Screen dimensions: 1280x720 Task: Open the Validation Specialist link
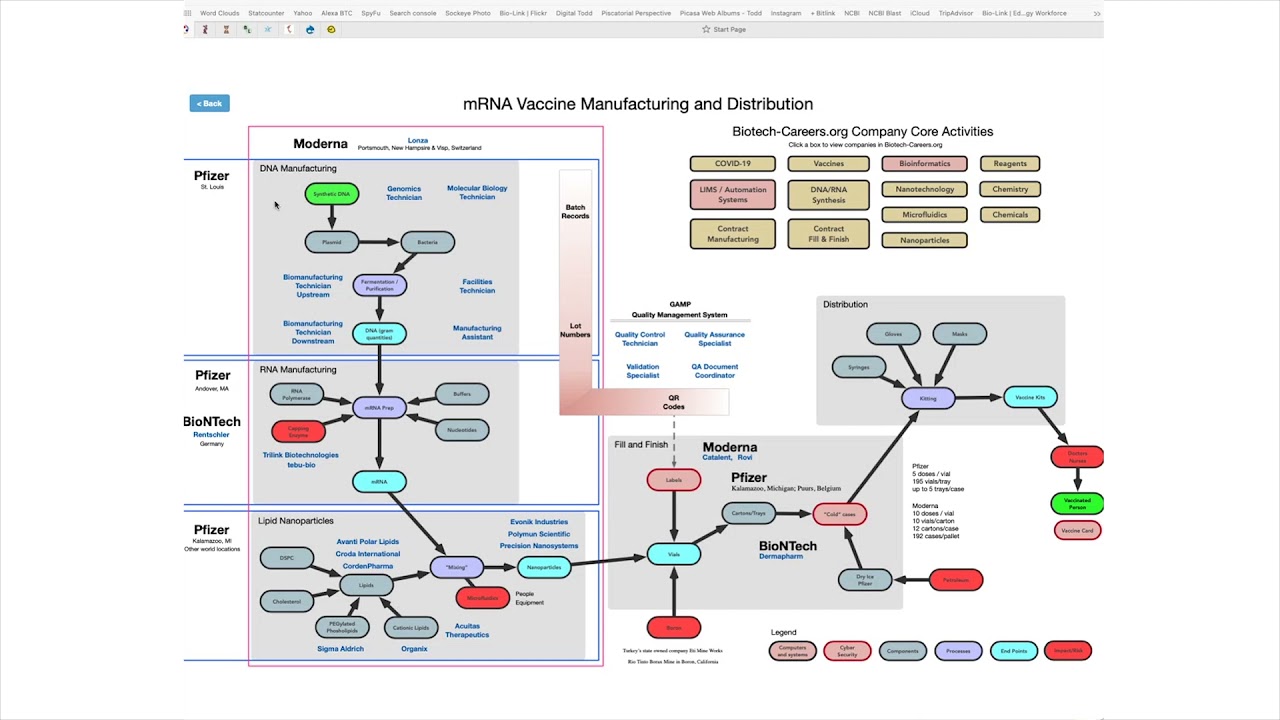tap(642, 371)
